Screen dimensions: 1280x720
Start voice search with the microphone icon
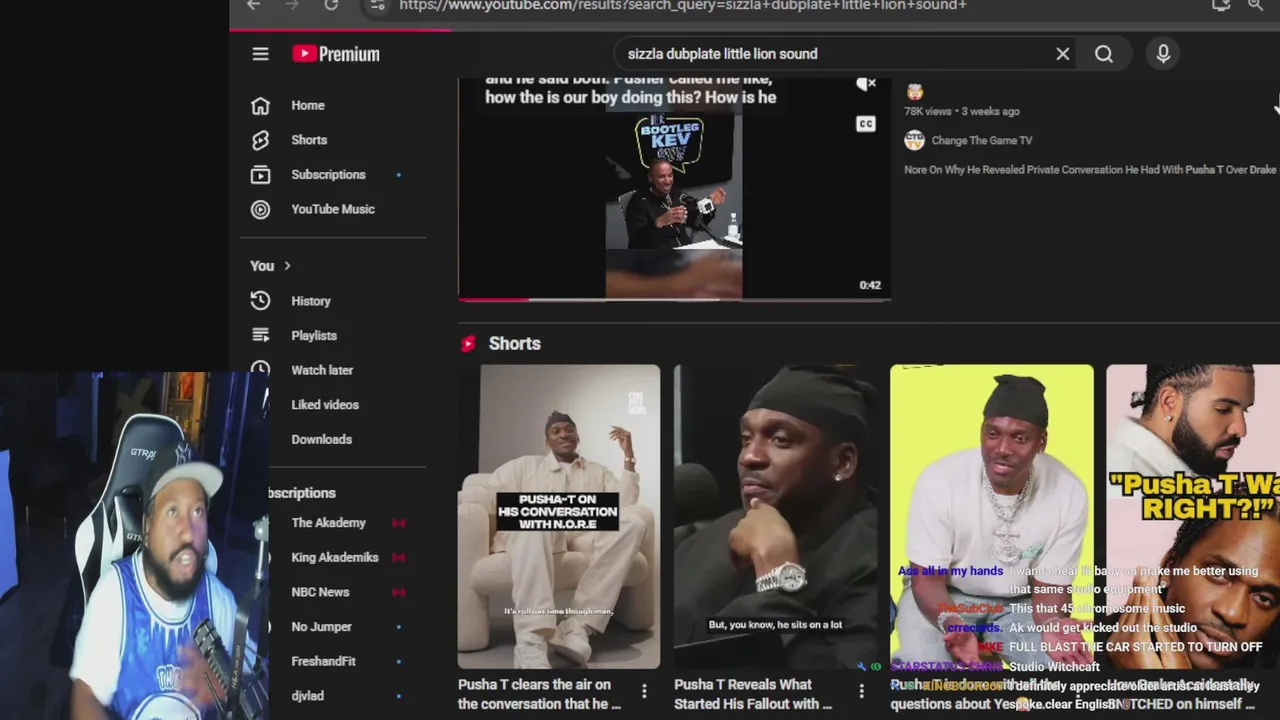pos(1163,54)
